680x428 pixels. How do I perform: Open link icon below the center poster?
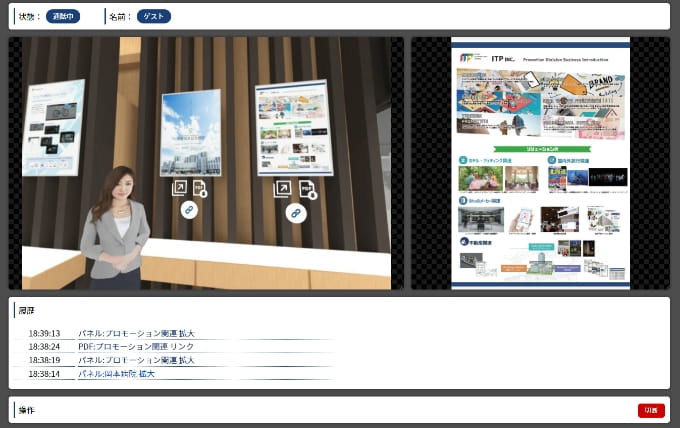coord(189,210)
